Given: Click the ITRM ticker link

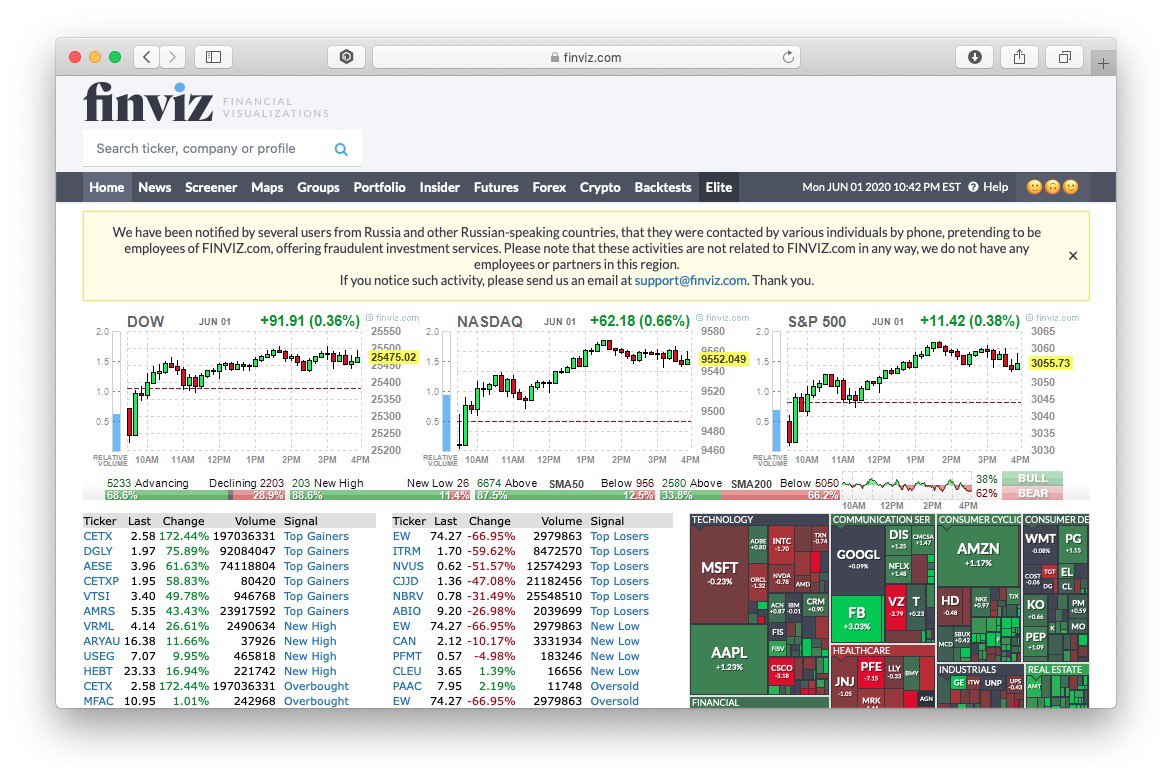Looking at the screenshot, I should [x=407, y=551].
